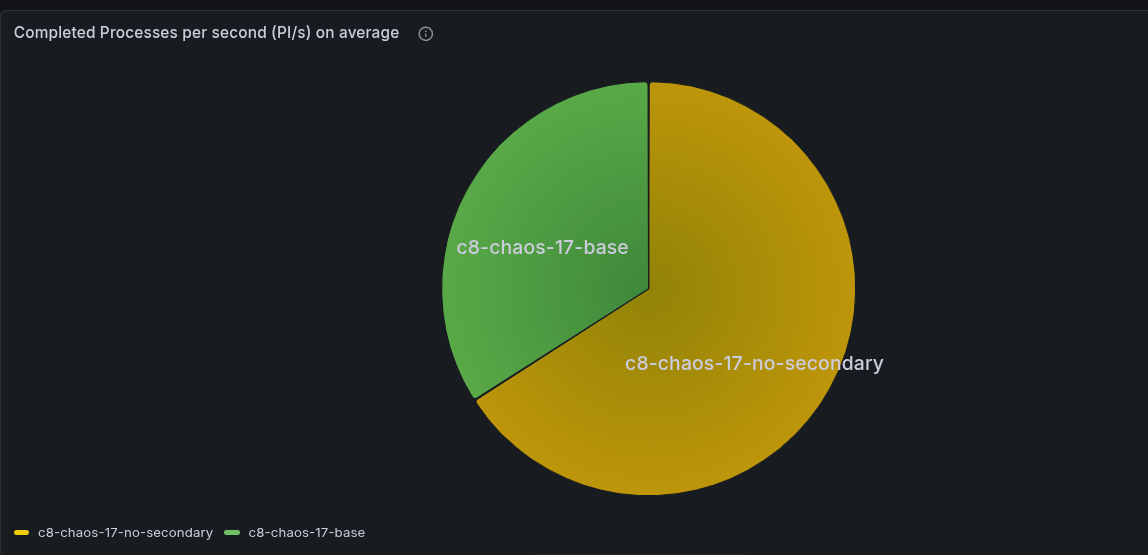Click the diagonal divider between pie slices
The height and width of the screenshot is (555, 1148).
click(x=562, y=344)
